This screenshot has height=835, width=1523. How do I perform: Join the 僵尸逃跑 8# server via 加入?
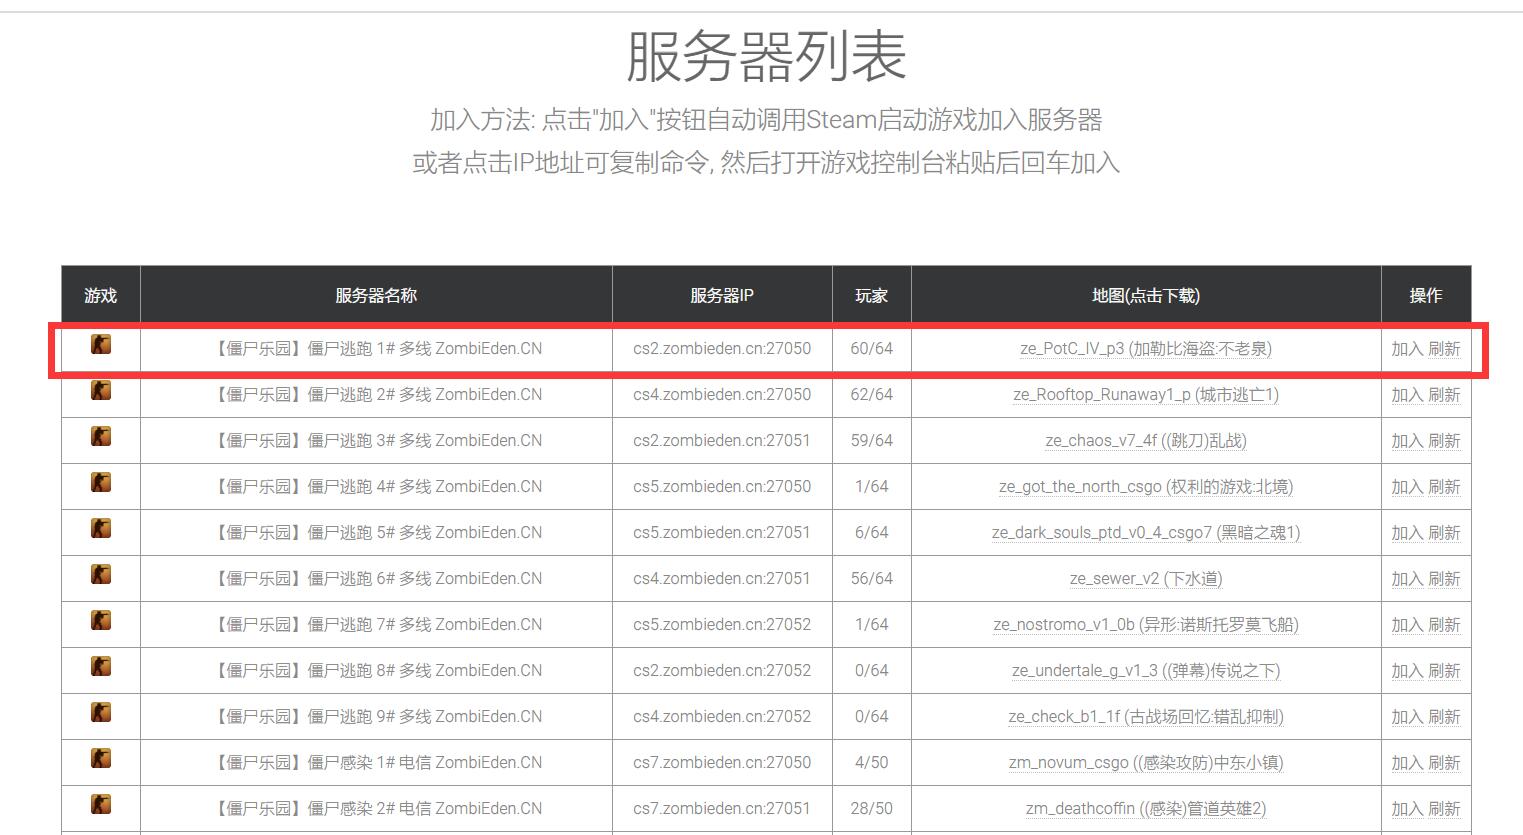(x=1407, y=671)
